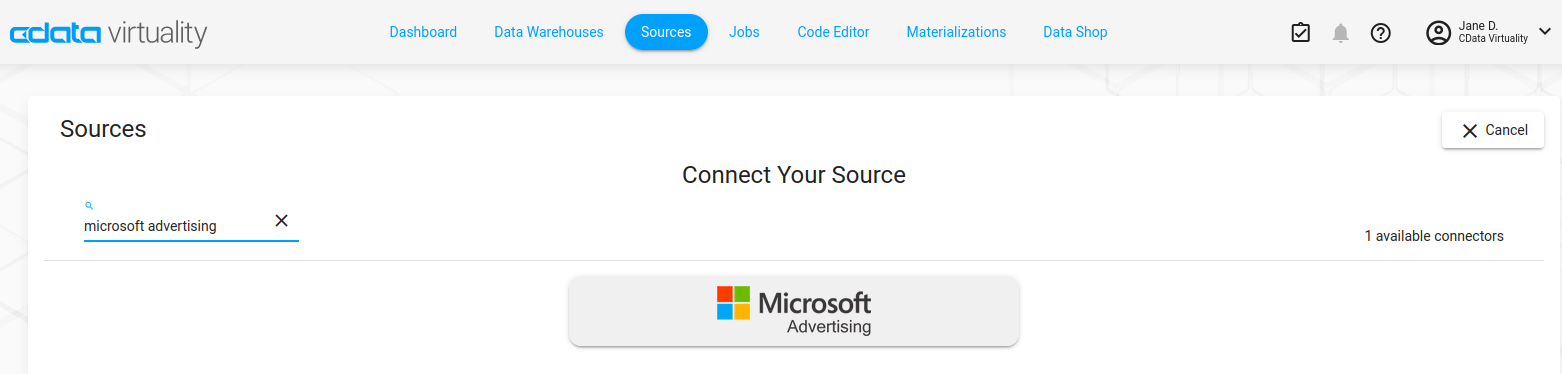Image resolution: width=1562 pixels, height=374 pixels.
Task: Expand the account chevron next to Jane D.
Action: coord(1544,32)
